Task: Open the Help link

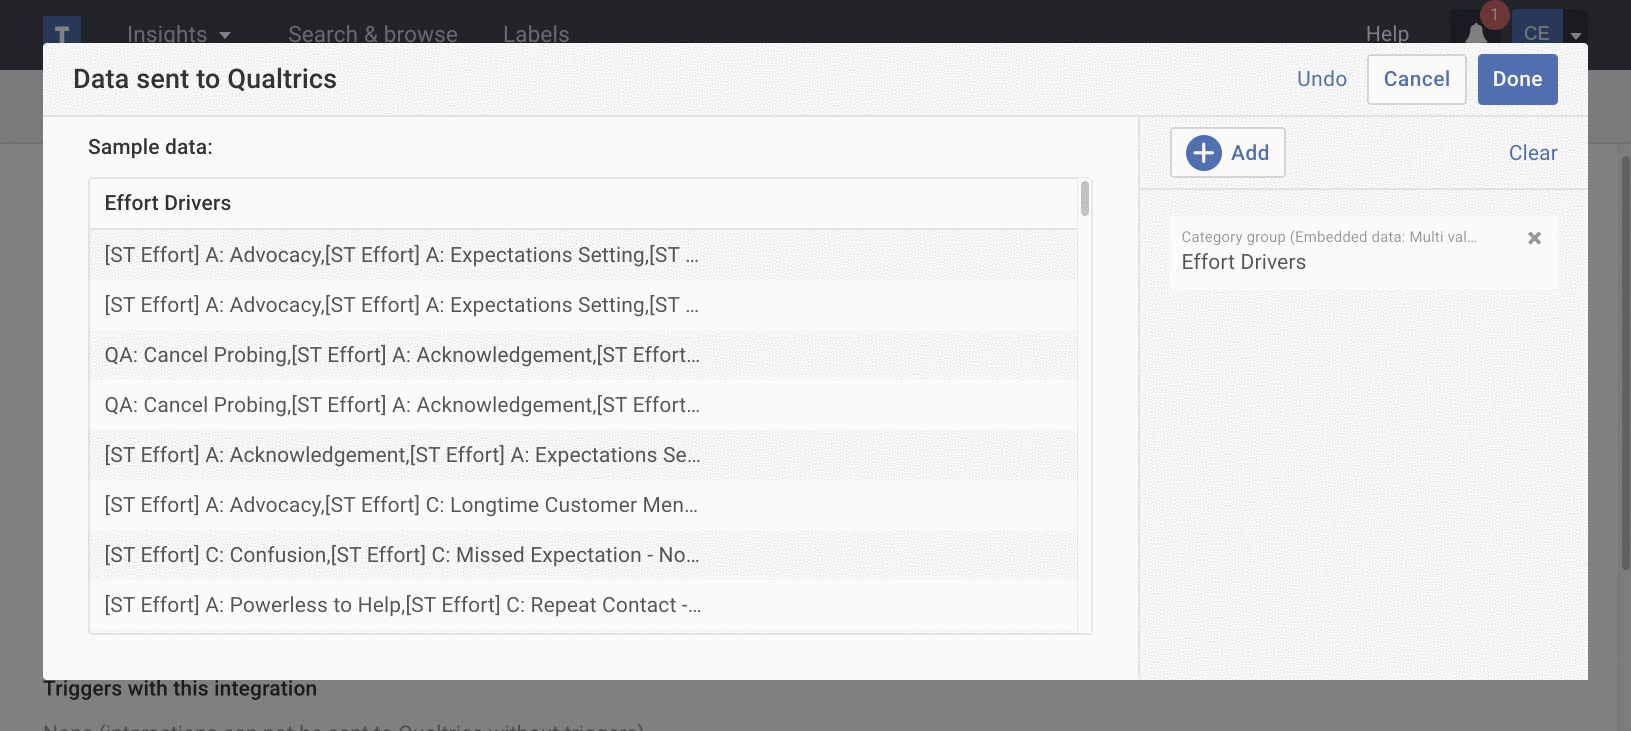Action: (x=1387, y=34)
